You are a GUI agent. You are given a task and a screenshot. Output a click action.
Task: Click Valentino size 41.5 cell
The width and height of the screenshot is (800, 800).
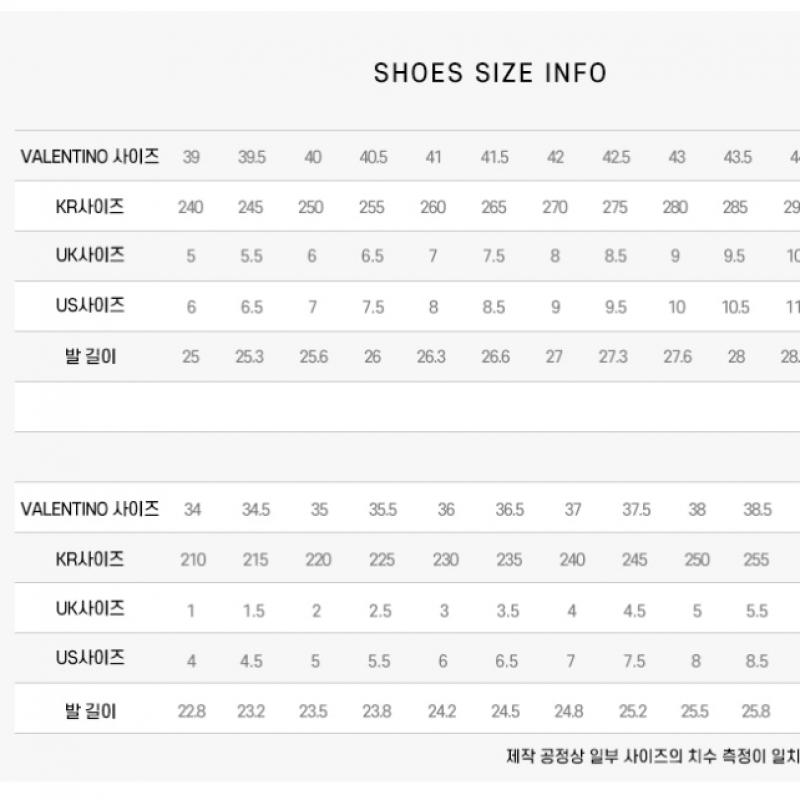[494, 157]
